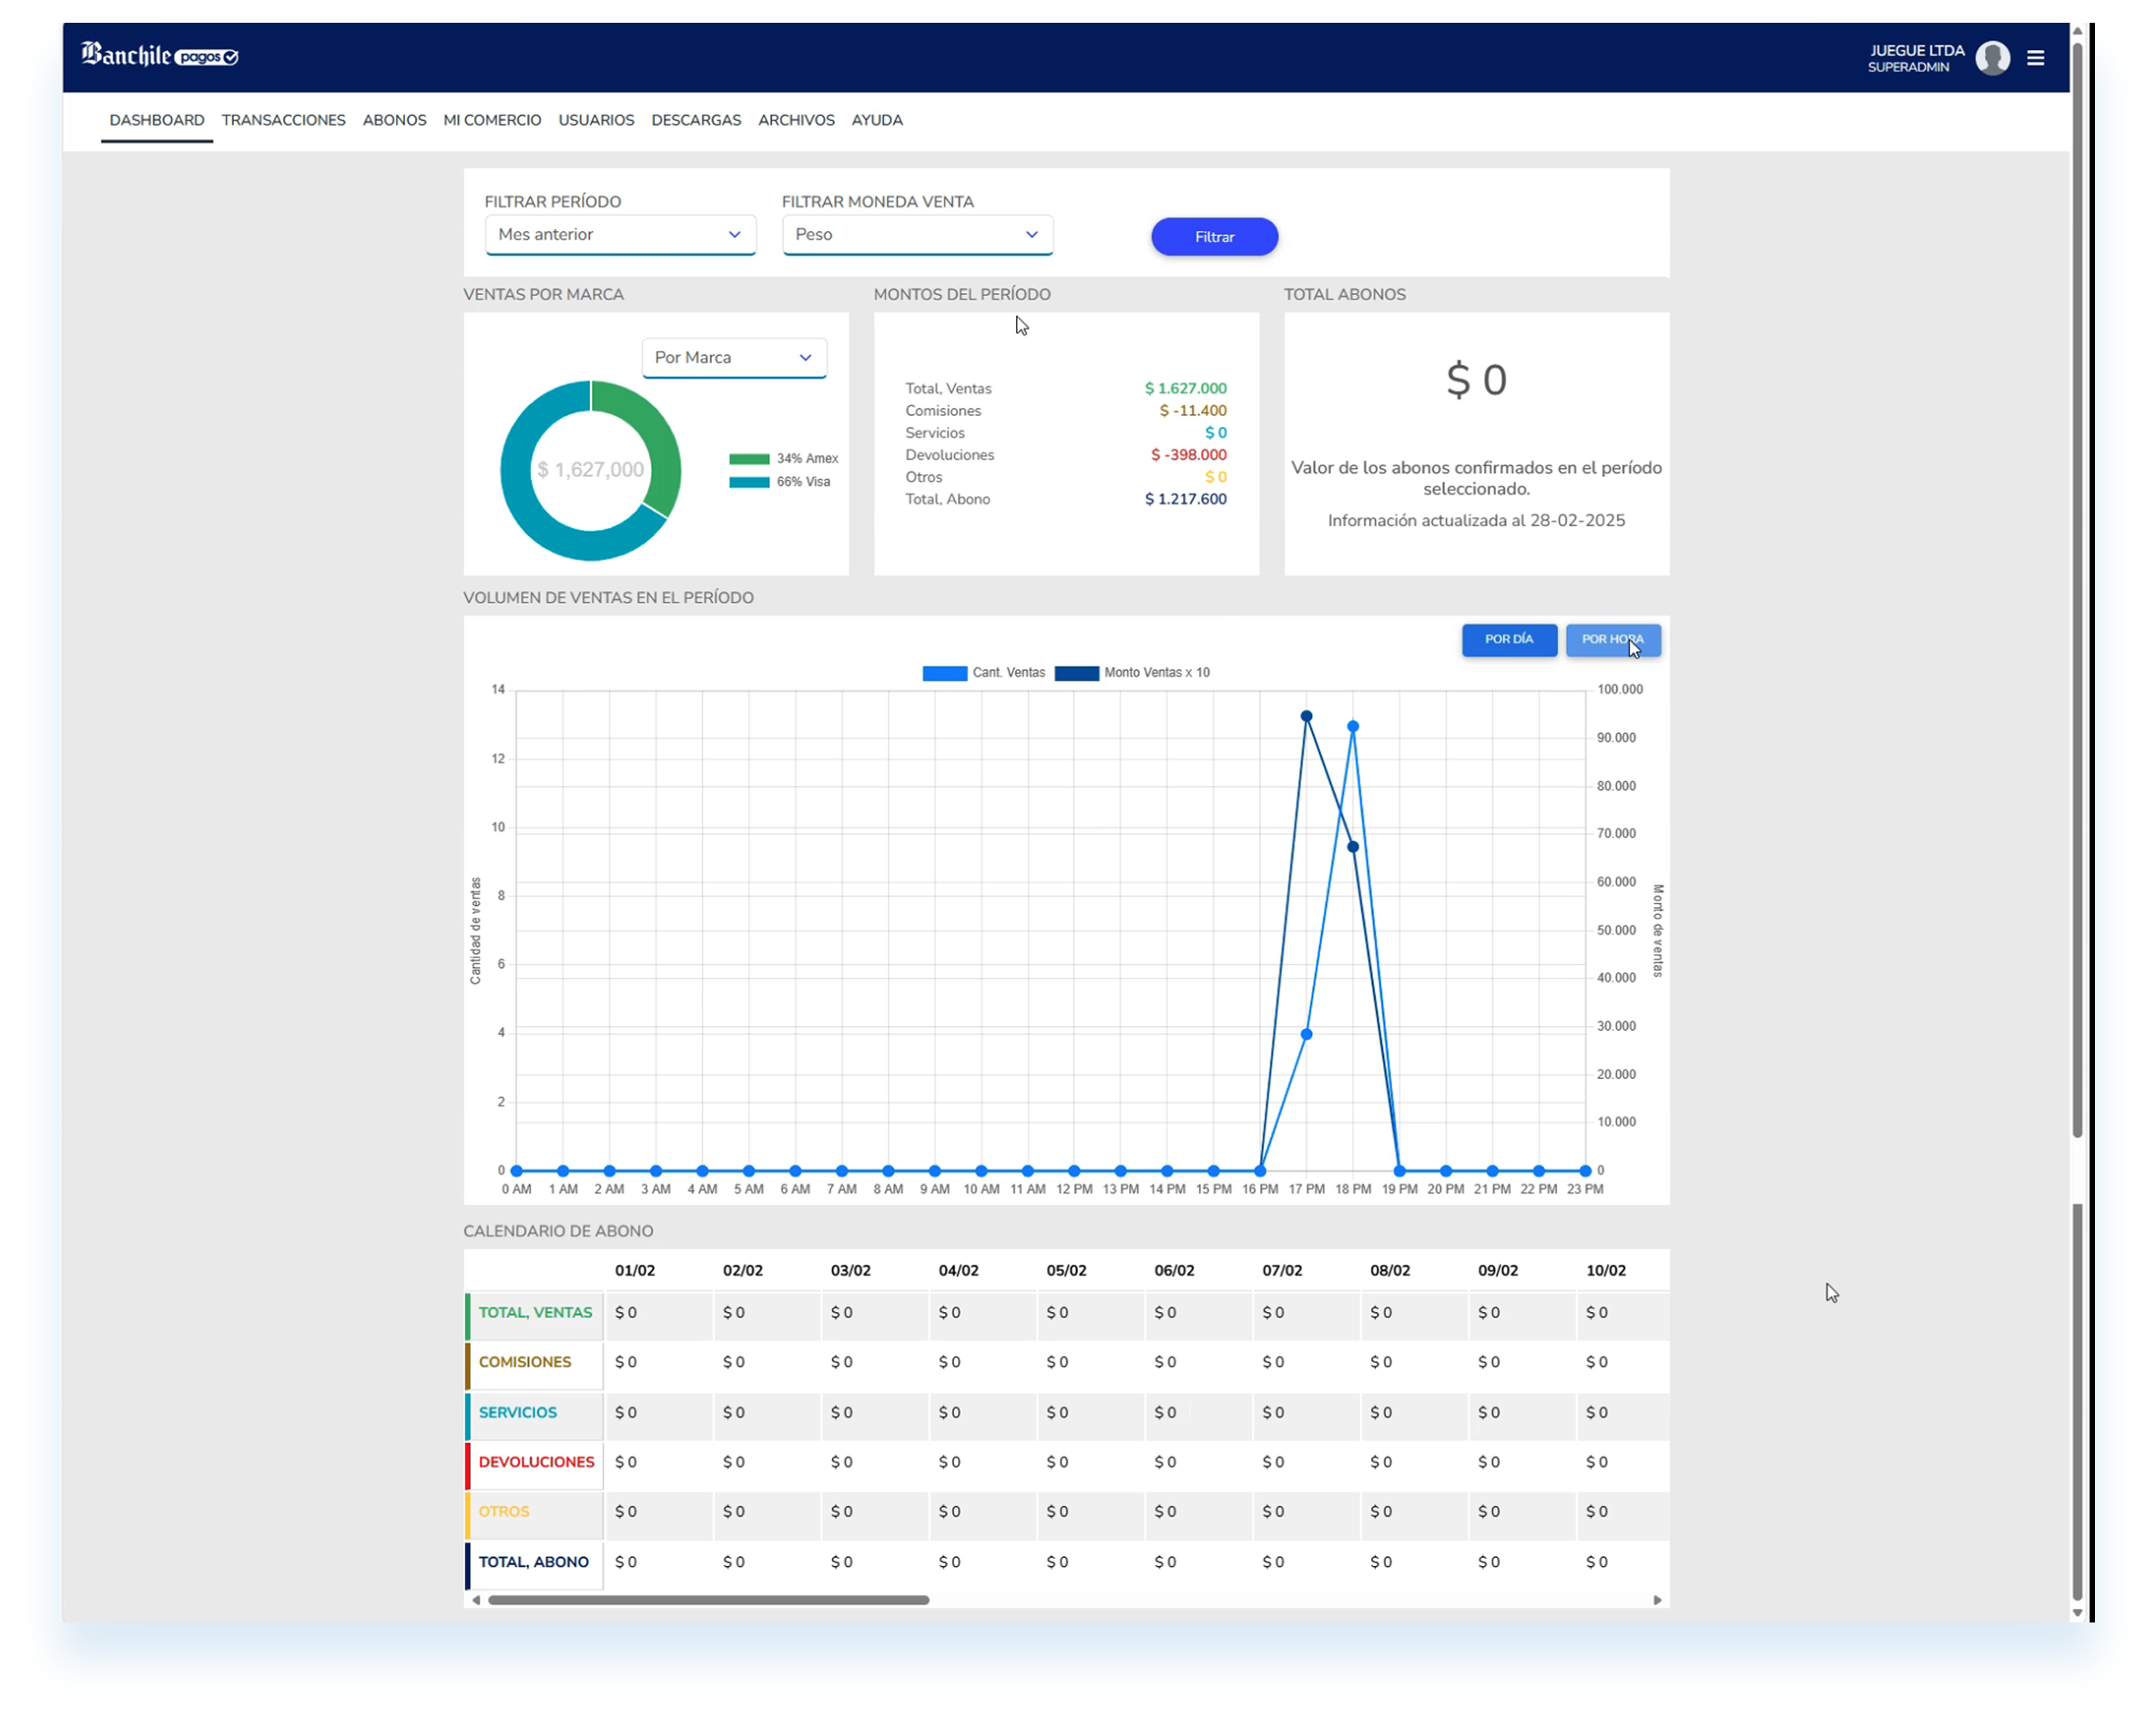Click the 17 PM Monto Ventas peak point
The image size is (2156, 1719).
click(1306, 717)
